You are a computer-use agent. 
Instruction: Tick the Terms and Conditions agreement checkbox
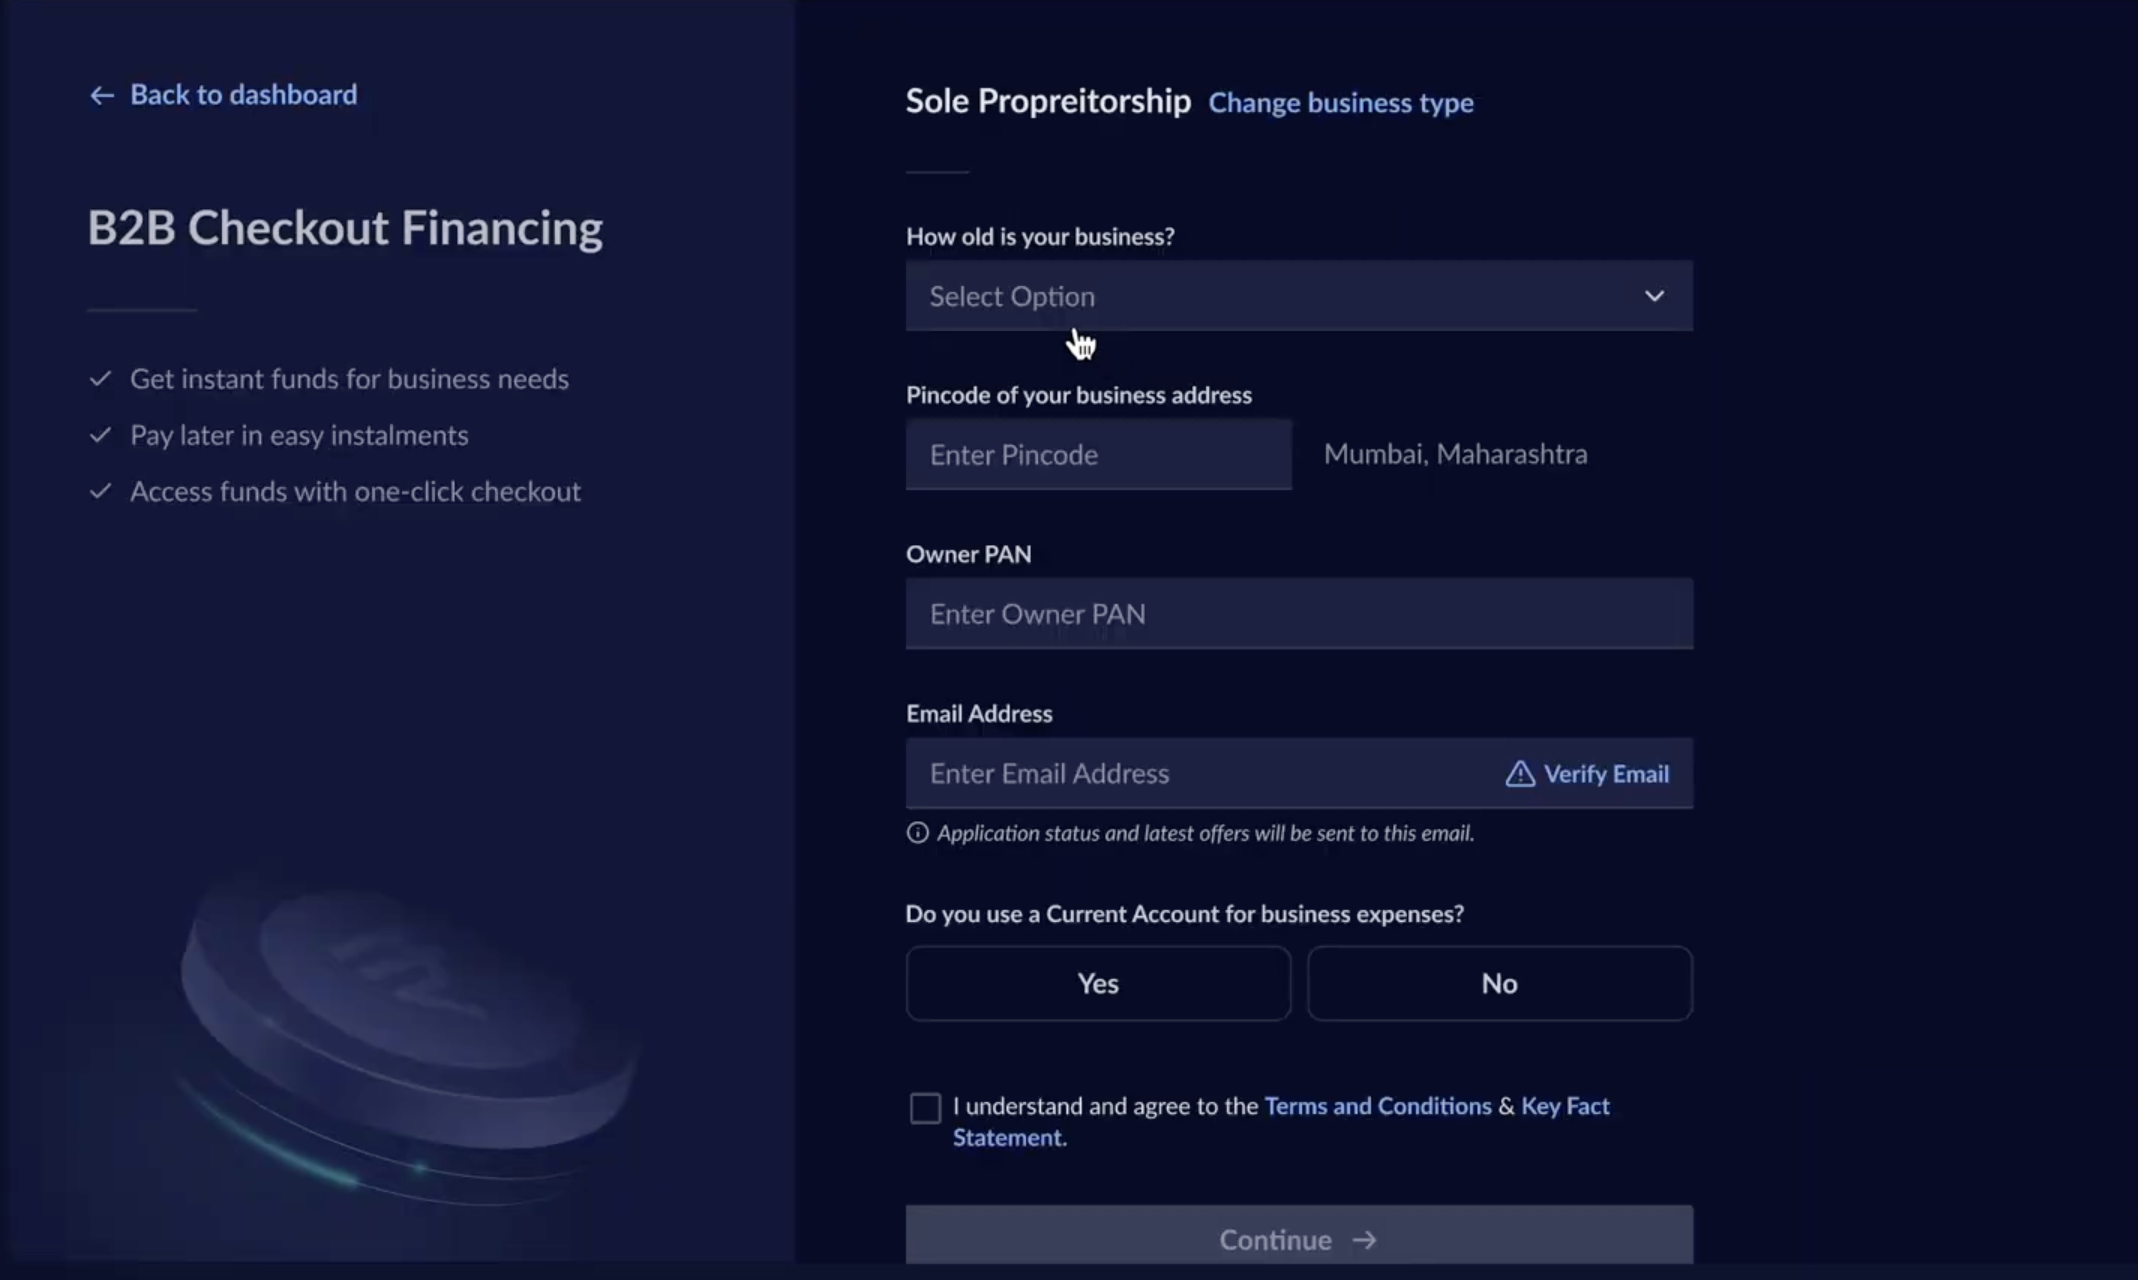925,1108
